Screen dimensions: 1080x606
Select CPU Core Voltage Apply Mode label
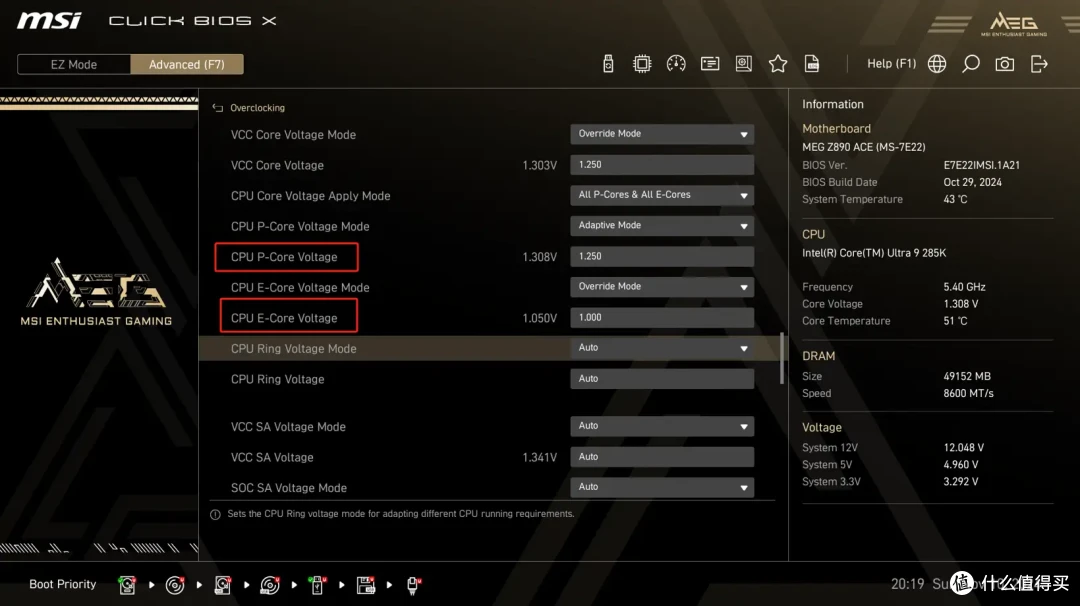click(311, 196)
